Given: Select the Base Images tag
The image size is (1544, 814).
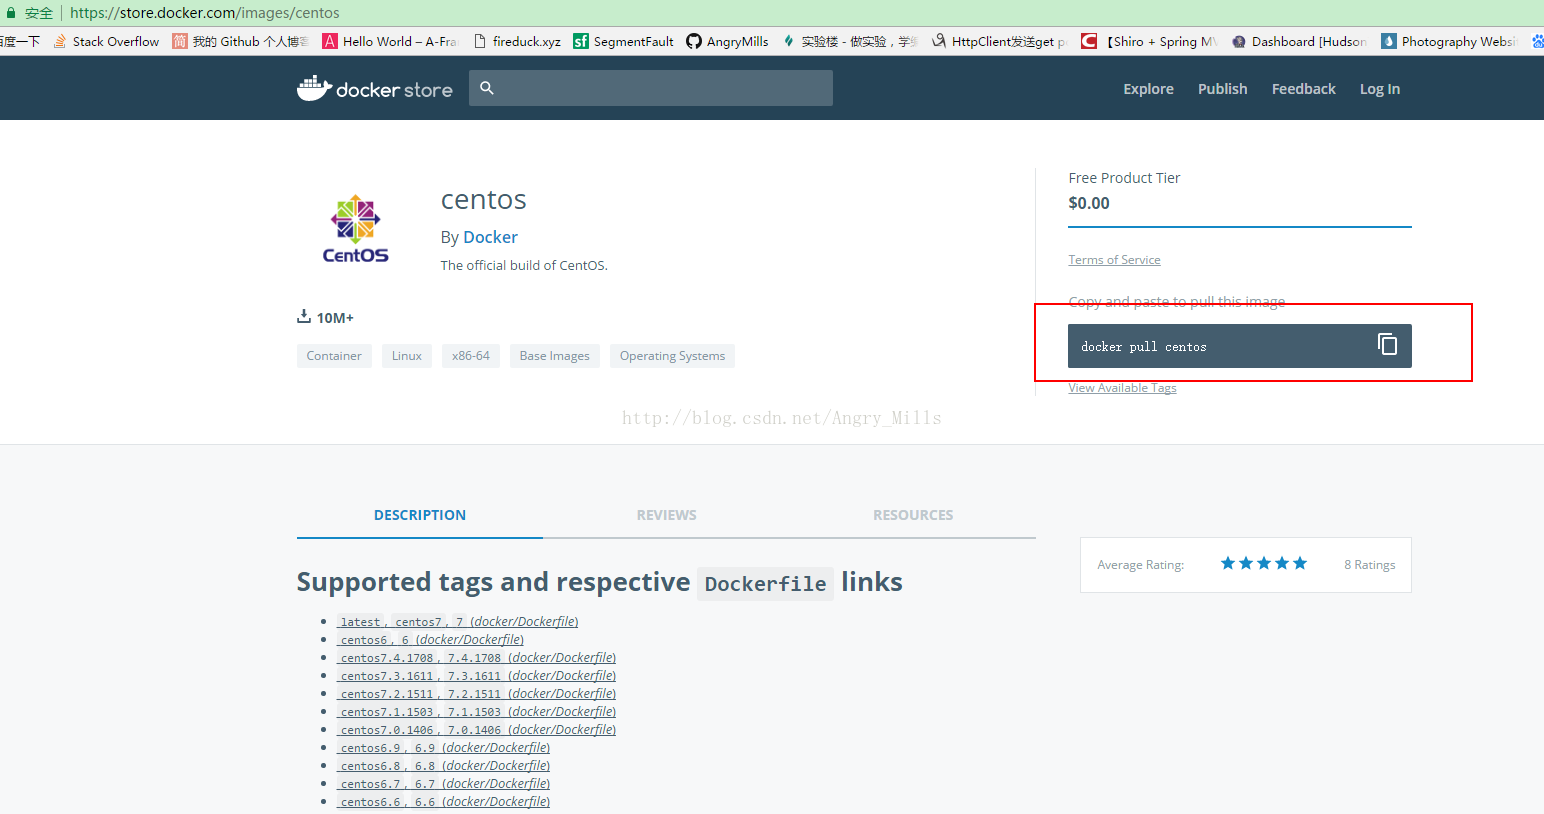Looking at the screenshot, I should pos(555,356).
